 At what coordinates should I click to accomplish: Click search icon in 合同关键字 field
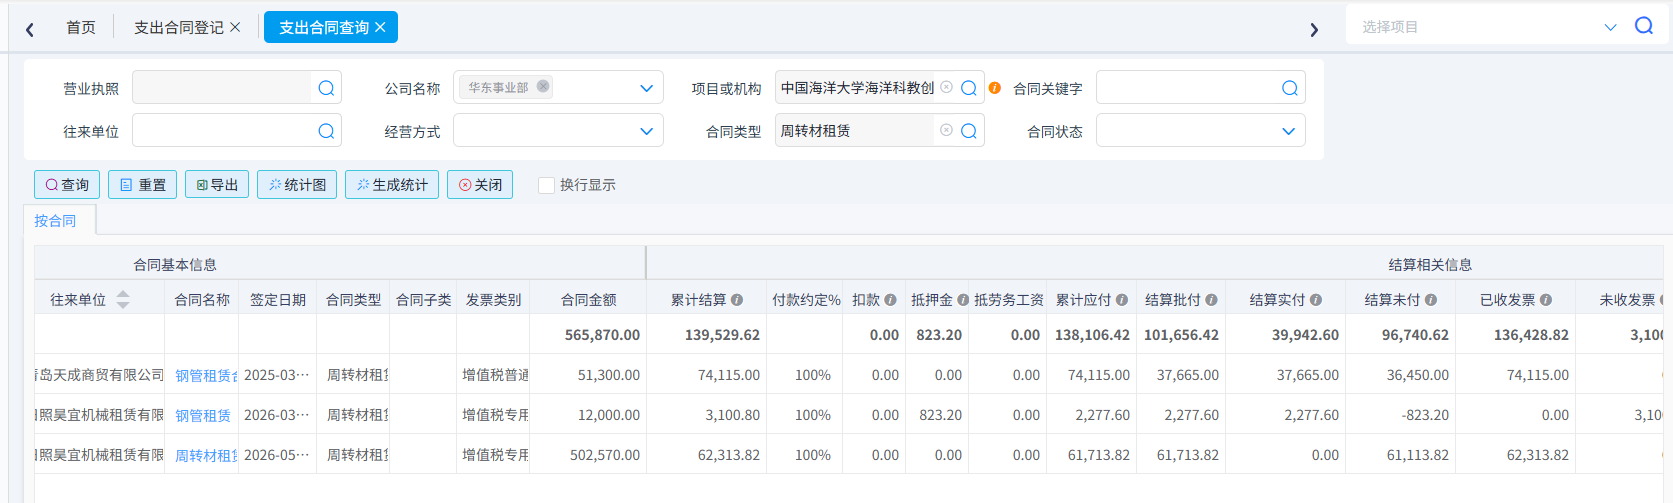click(1290, 88)
